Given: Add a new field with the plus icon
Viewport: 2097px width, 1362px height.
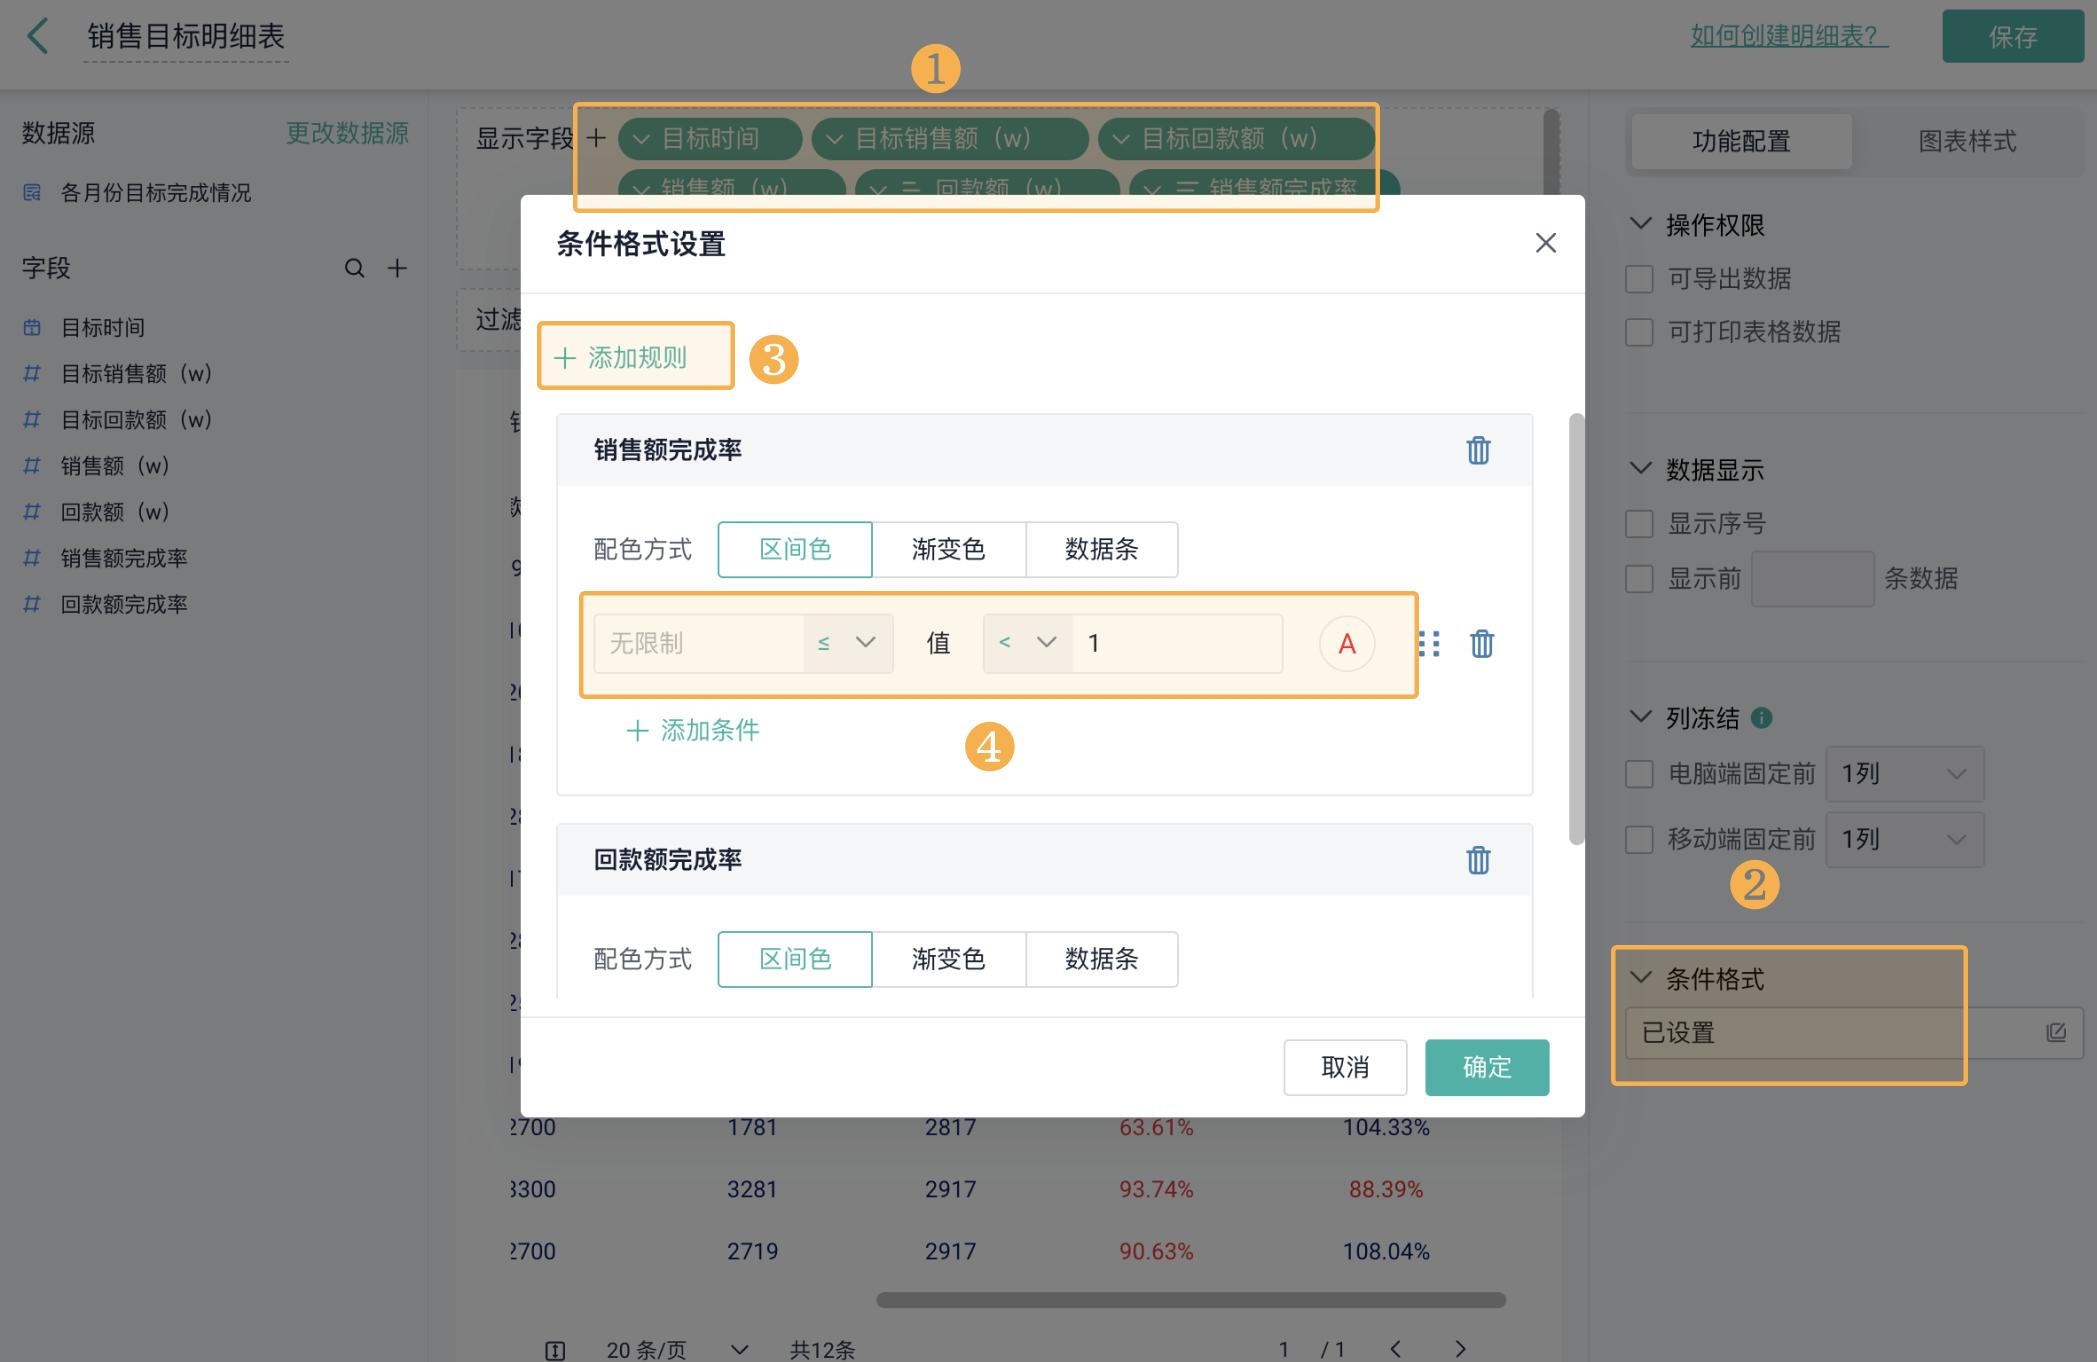Looking at the screenshot, I should click(x=397, y=268).
